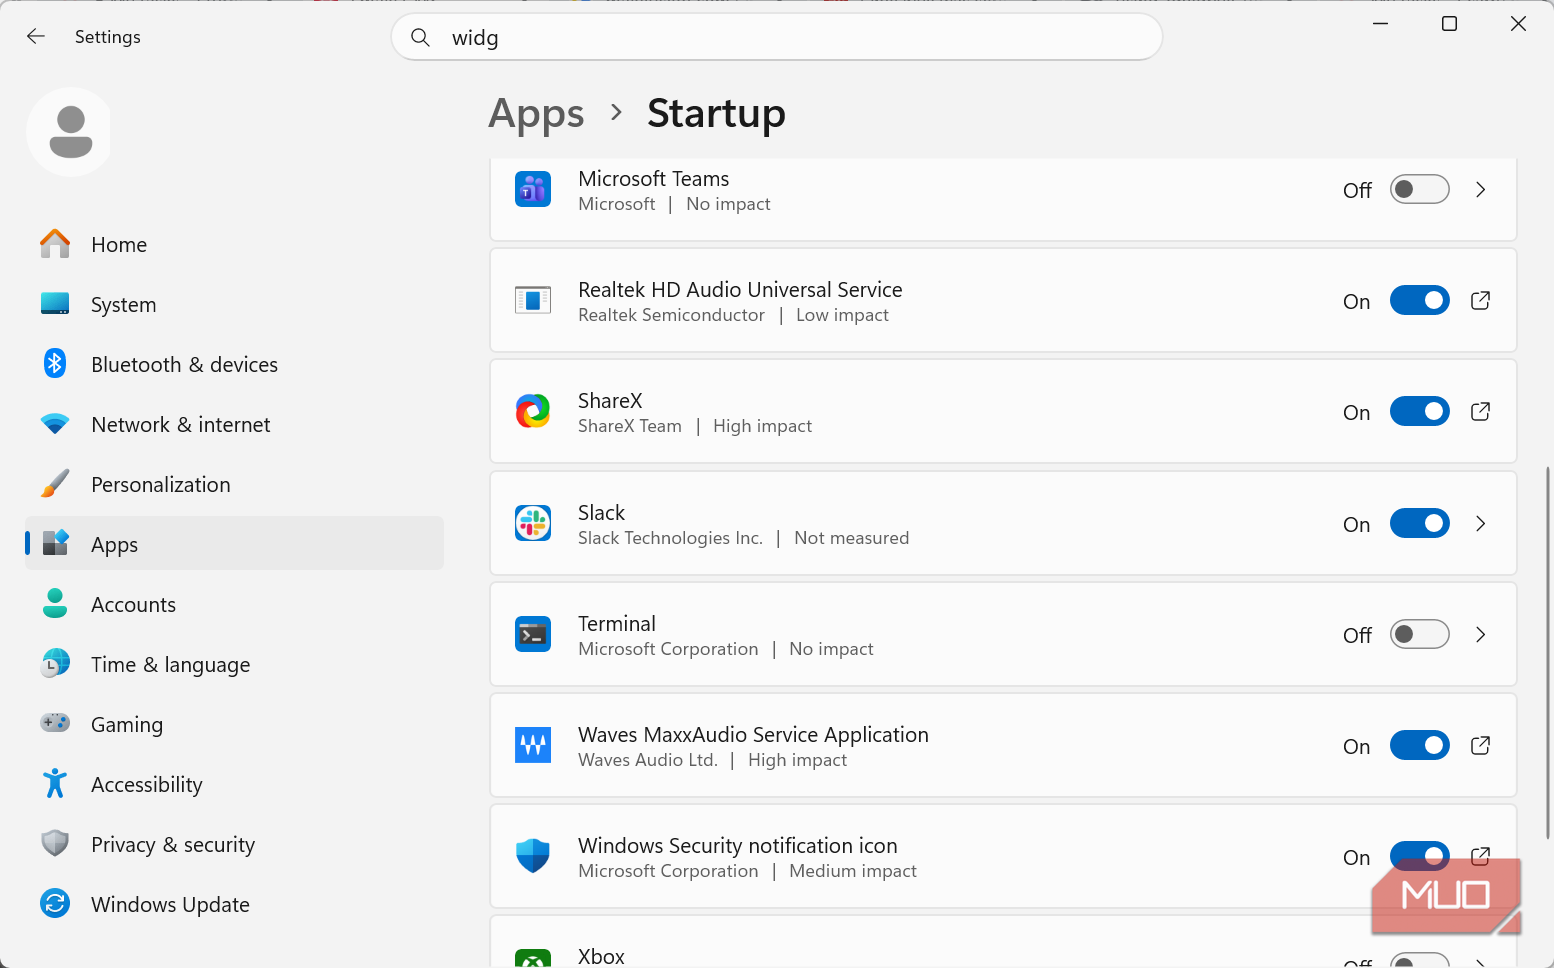Click the Waves MaxxAudio app icon
Viewport: 1554px width, 968px height.
(x=533, y=745)
